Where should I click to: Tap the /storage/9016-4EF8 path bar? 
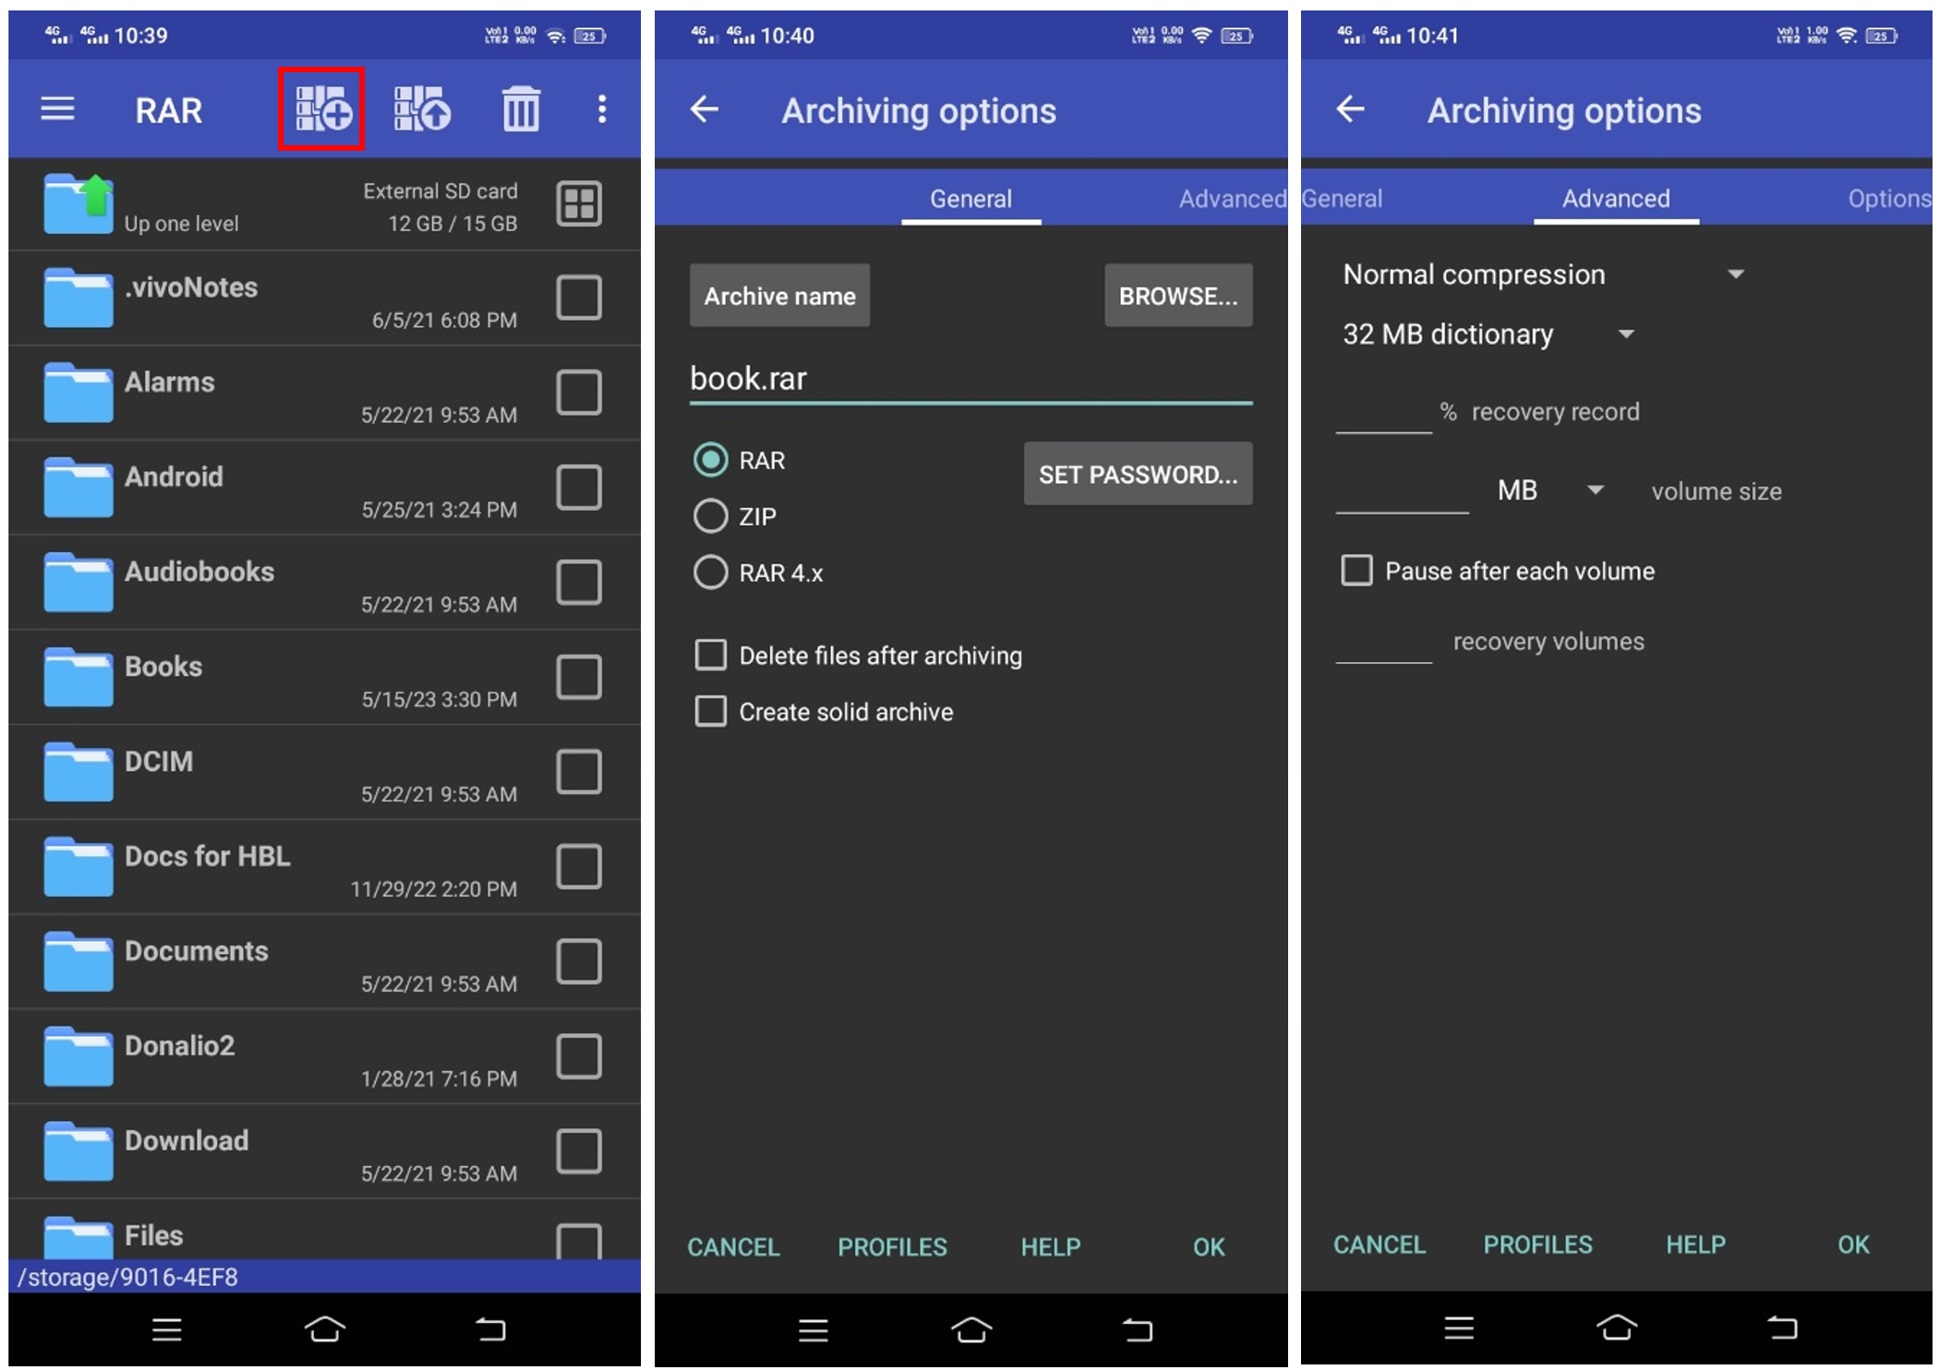pyautogui.click(x=325, y=1276)
